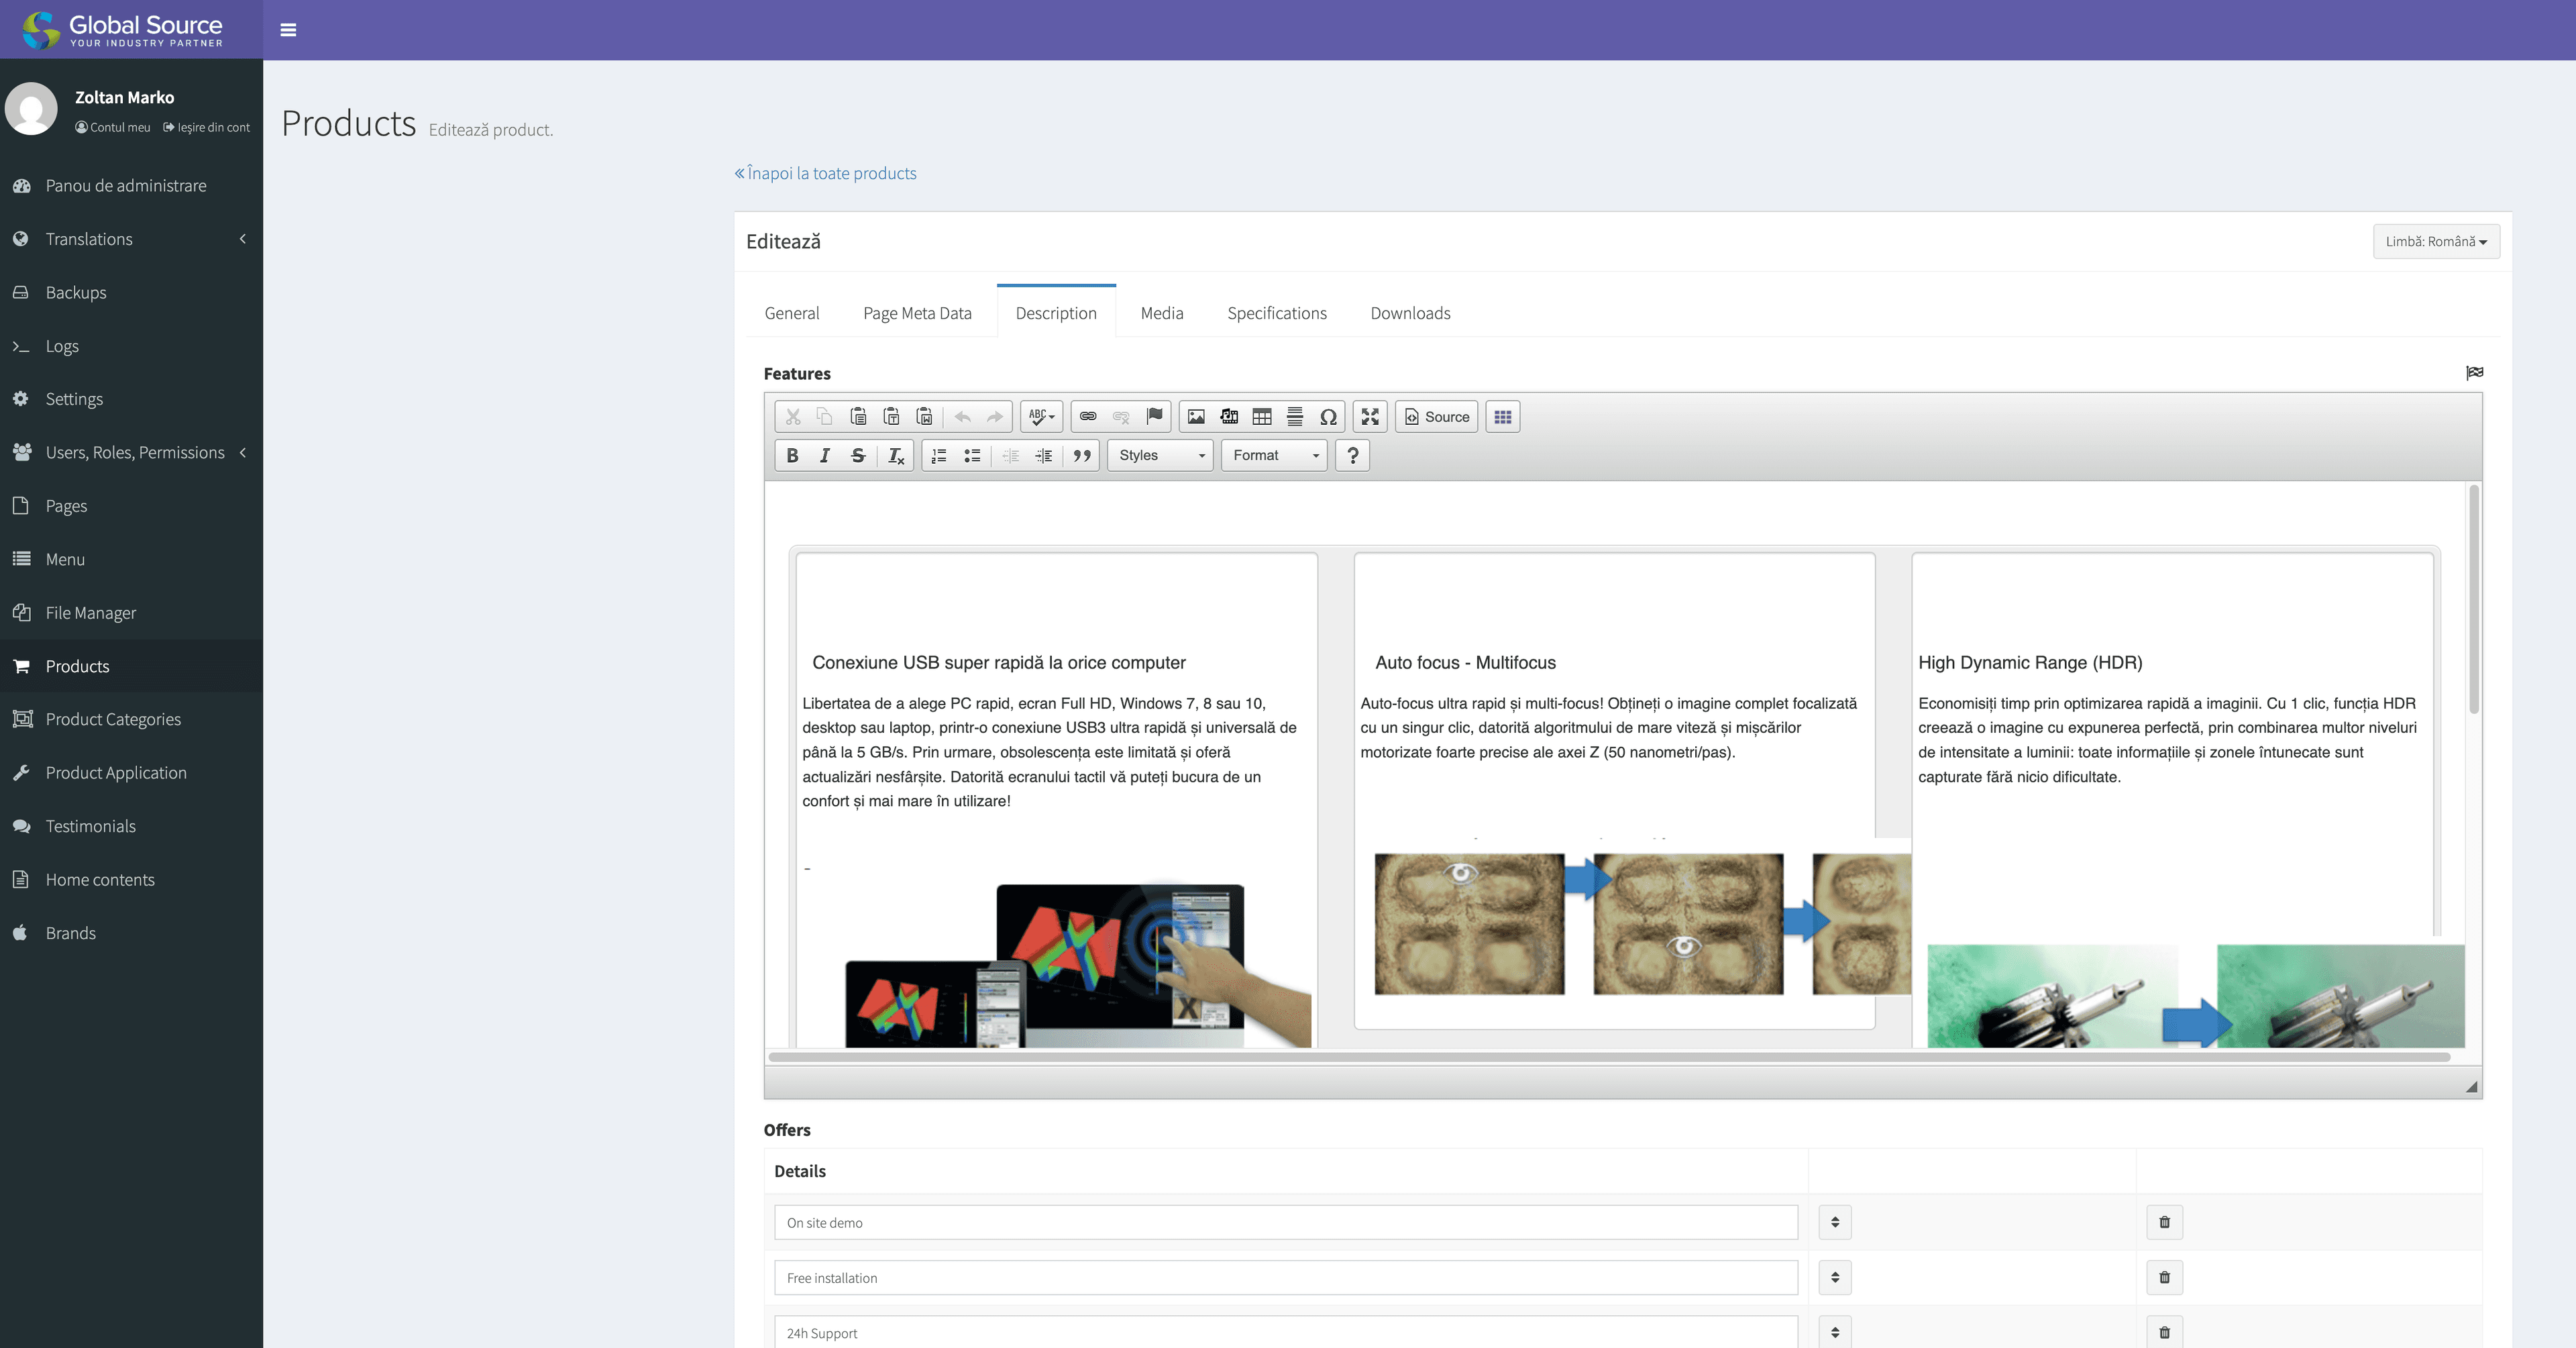Insert an anchor with the flag icon
This screenshot has height=1348, width=2576.
[1154, 417]
